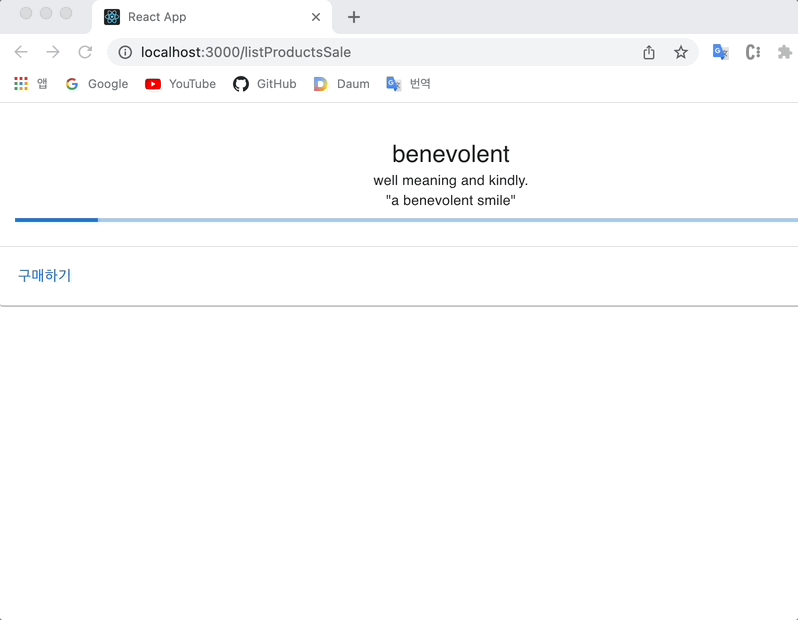Open the Google Translate extension icon

coord(721,52)
